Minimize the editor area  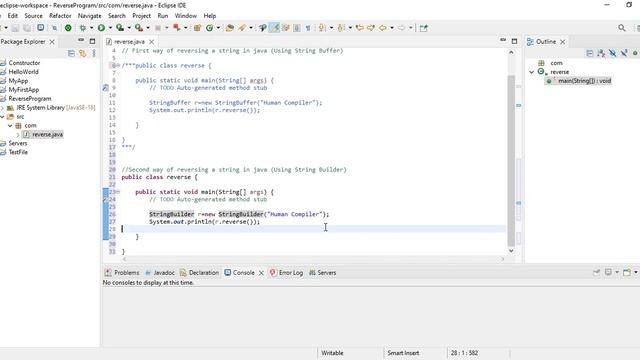pyautogui.click(x=503, y=40)
